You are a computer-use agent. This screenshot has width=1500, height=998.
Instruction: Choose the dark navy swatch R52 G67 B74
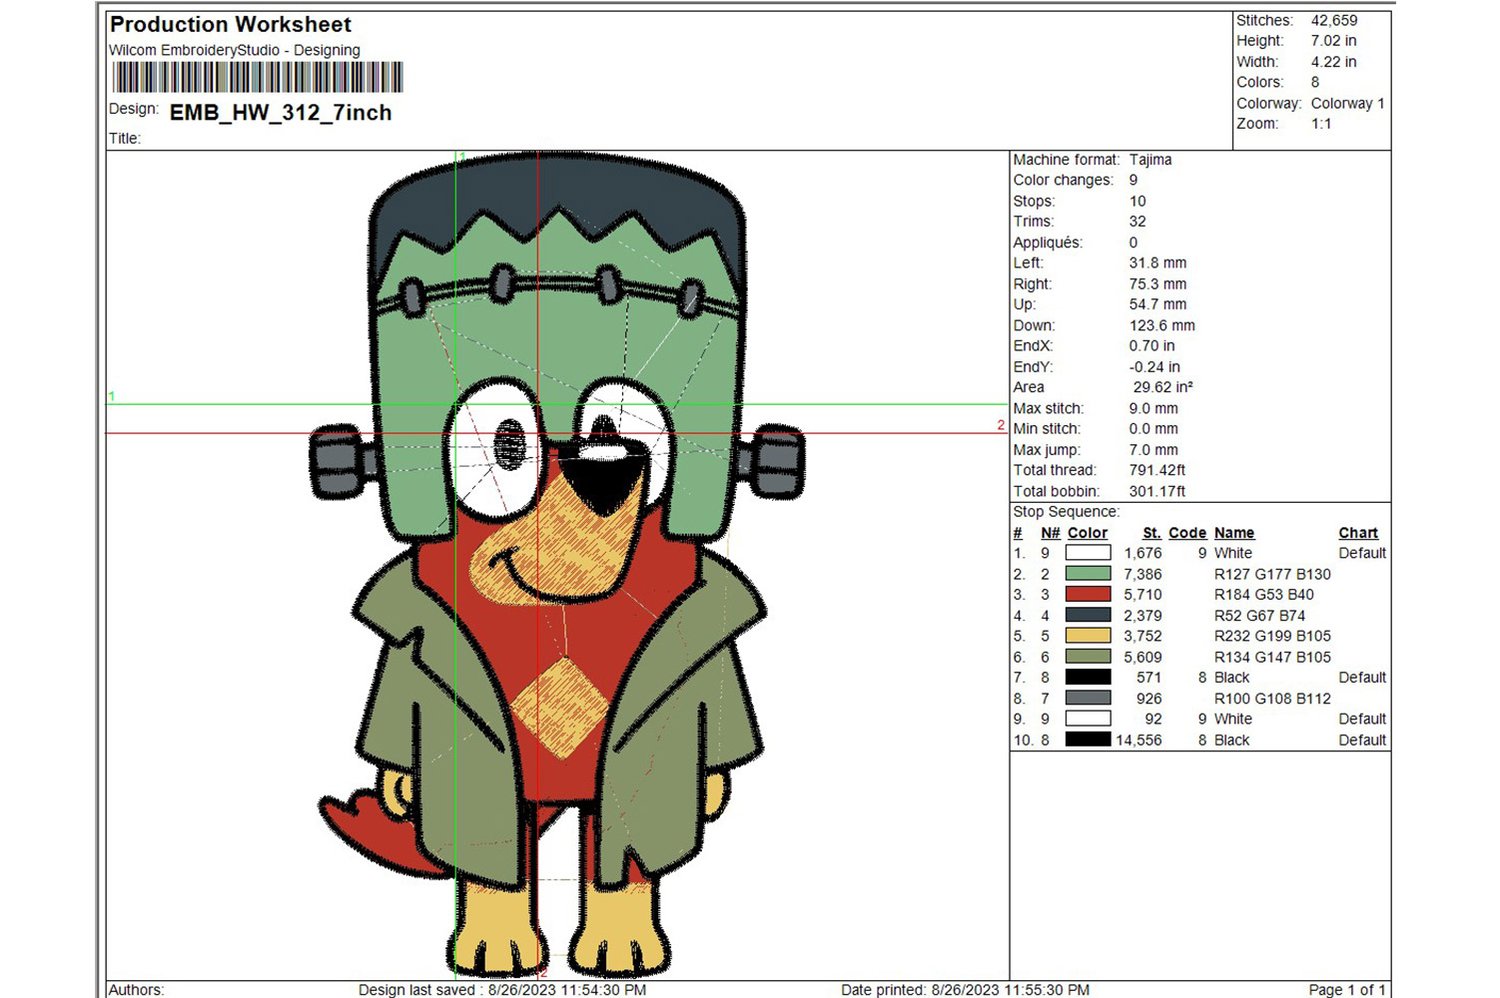pos(1088,615)
